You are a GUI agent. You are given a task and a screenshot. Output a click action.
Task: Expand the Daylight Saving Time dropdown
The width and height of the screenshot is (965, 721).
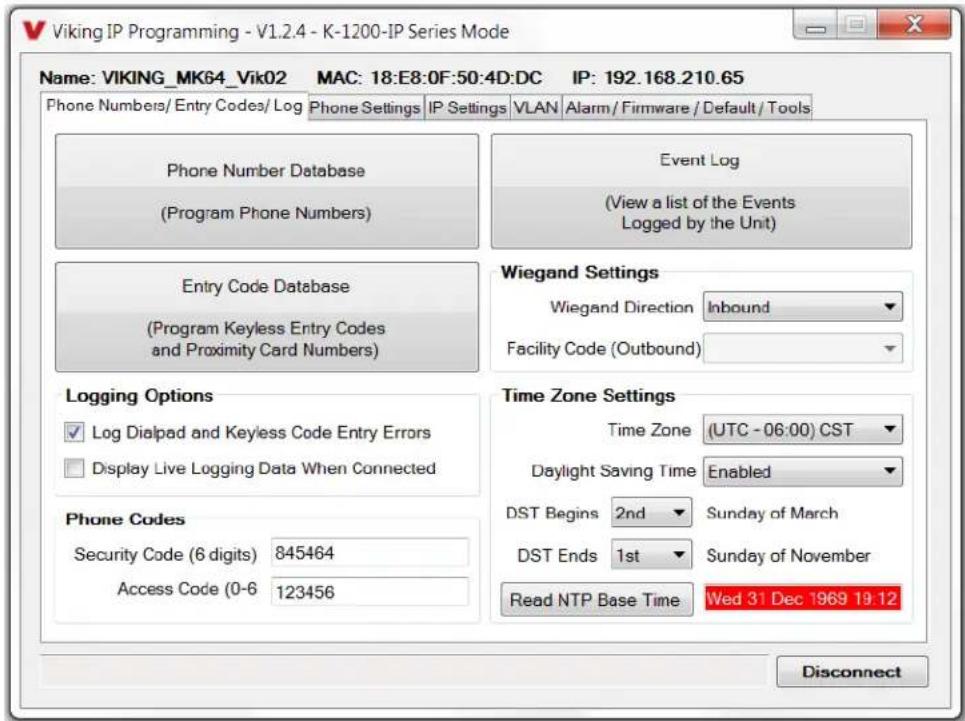pyautogui.click(x=803, y=471)
